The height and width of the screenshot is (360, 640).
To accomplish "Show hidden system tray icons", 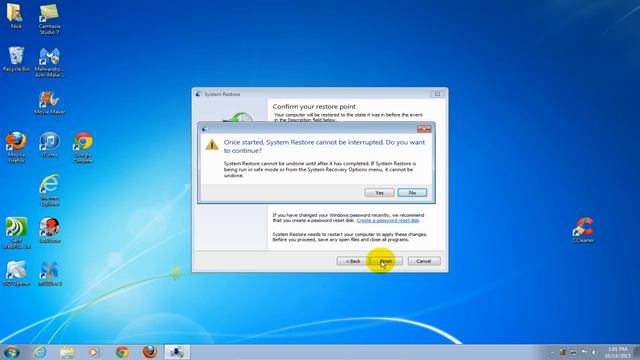I will click(552, 352).
